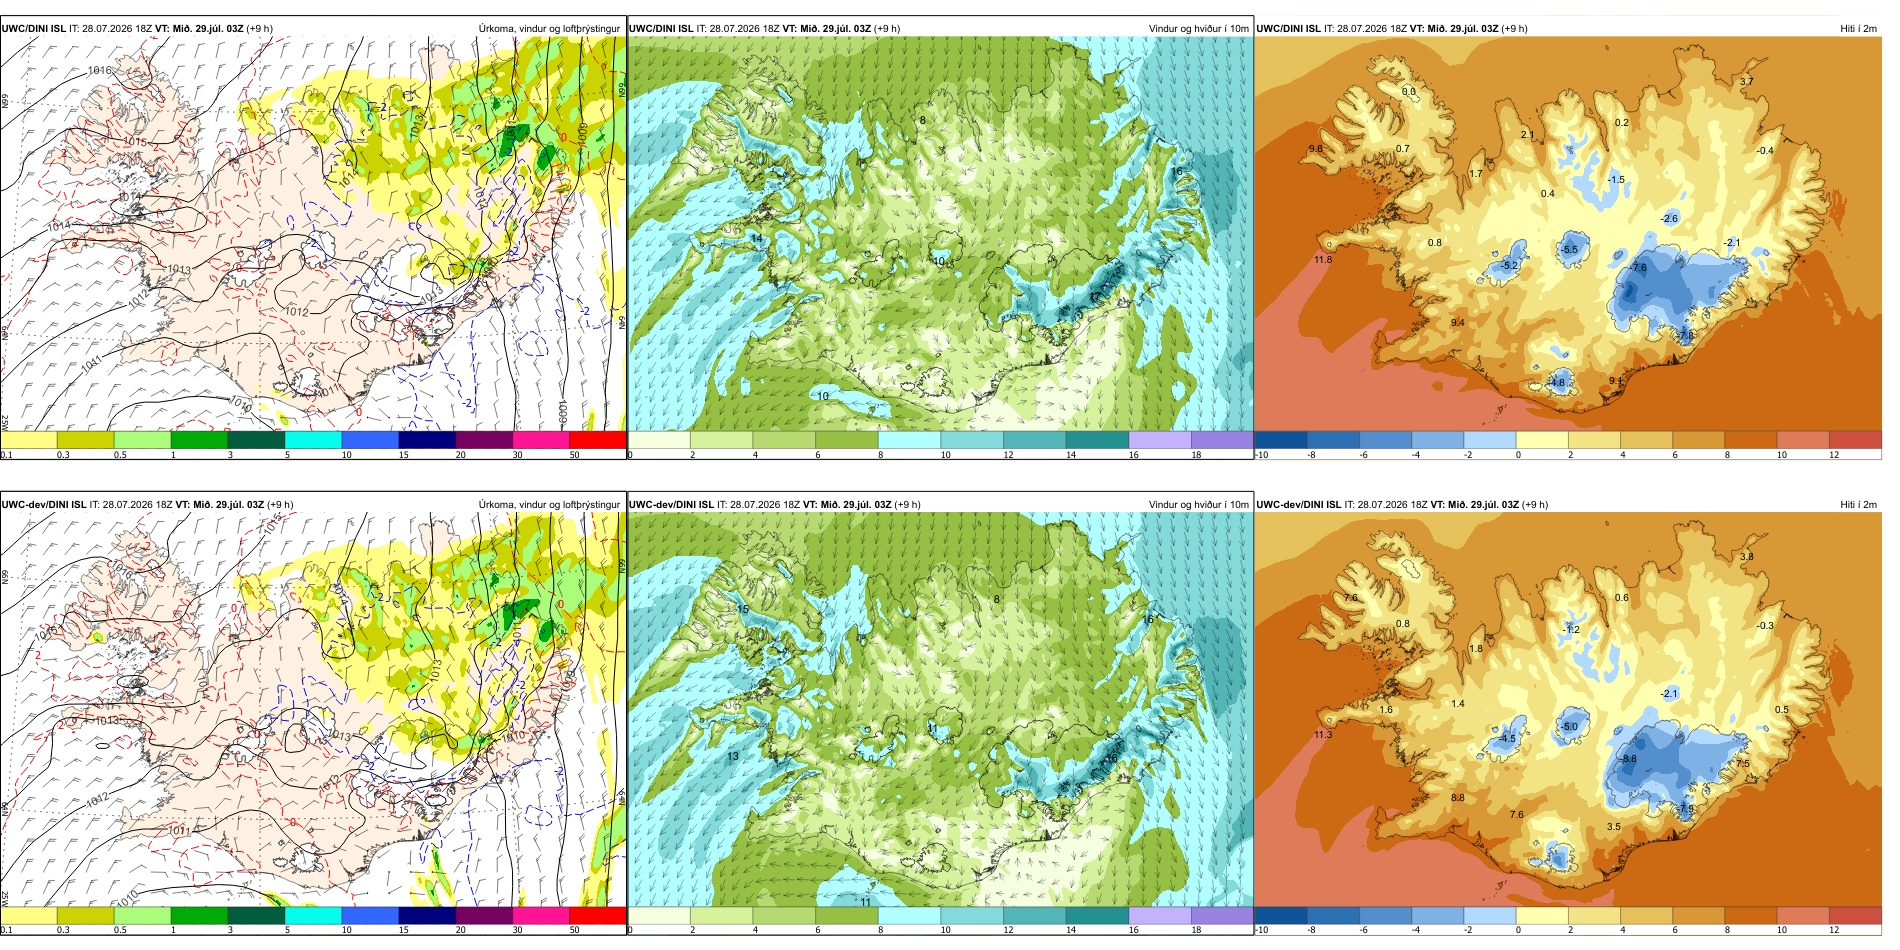The height and width of the screenshot is (950, 1900).
Task: Click the red 50 swatch in UWC/DINI precipitation legend
Action: tap(597, 440)
